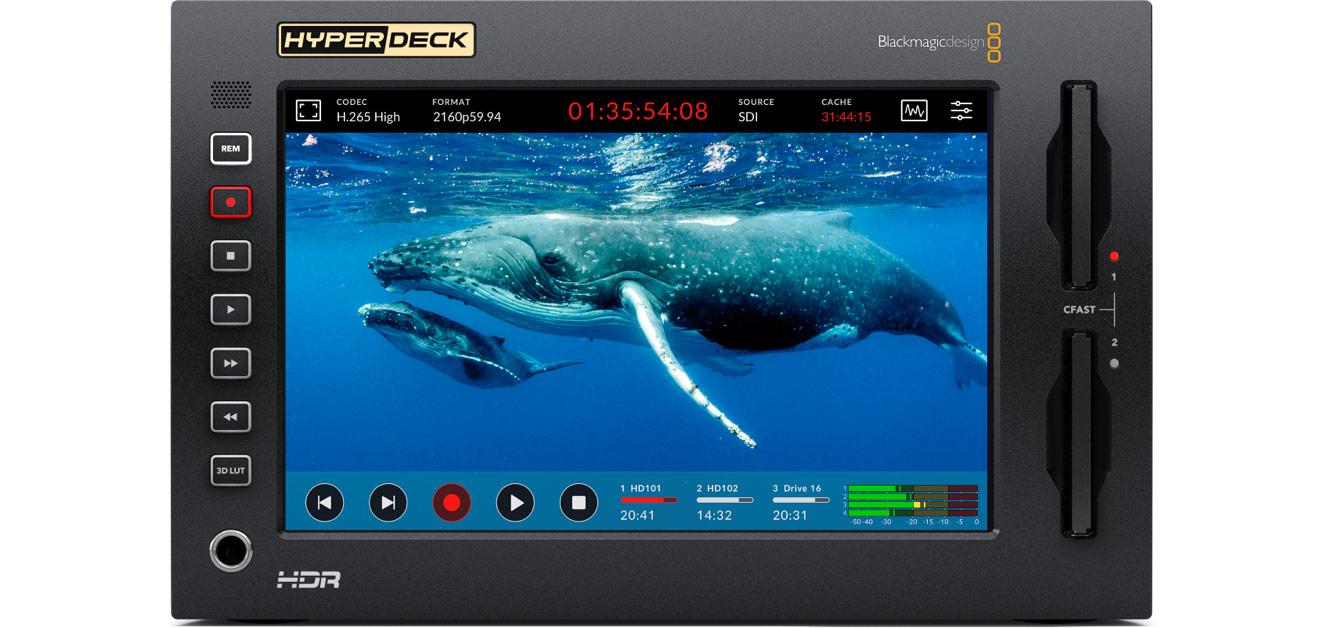Viewport: 1324px width, 628px height.
Task: Tap the on-screen record button
Action: [x=451, y=503]
